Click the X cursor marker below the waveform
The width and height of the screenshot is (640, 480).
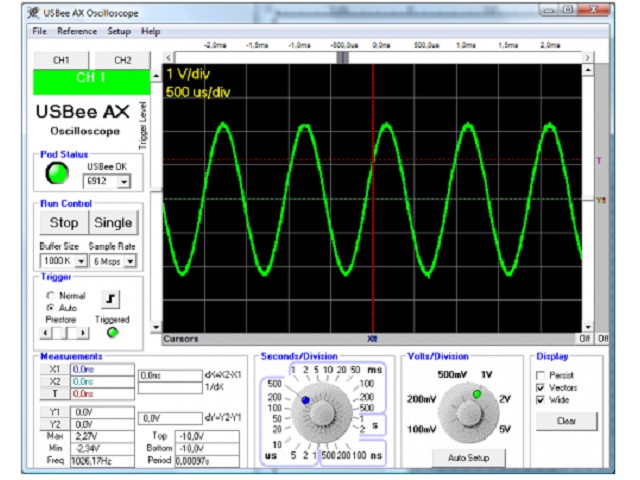[x=372, y=339]
